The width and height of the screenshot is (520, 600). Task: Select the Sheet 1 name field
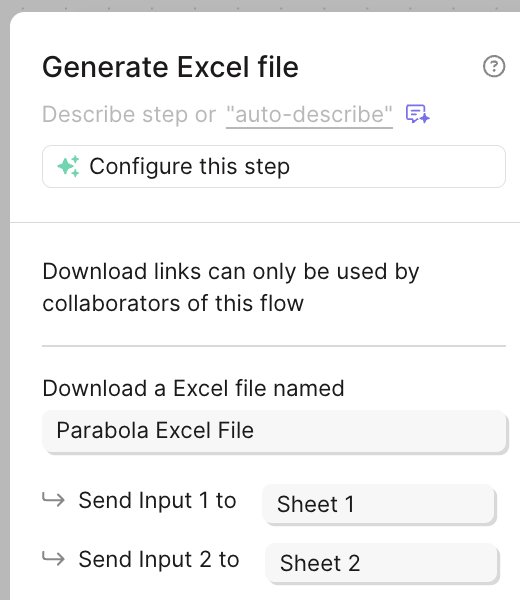[379, 504]
